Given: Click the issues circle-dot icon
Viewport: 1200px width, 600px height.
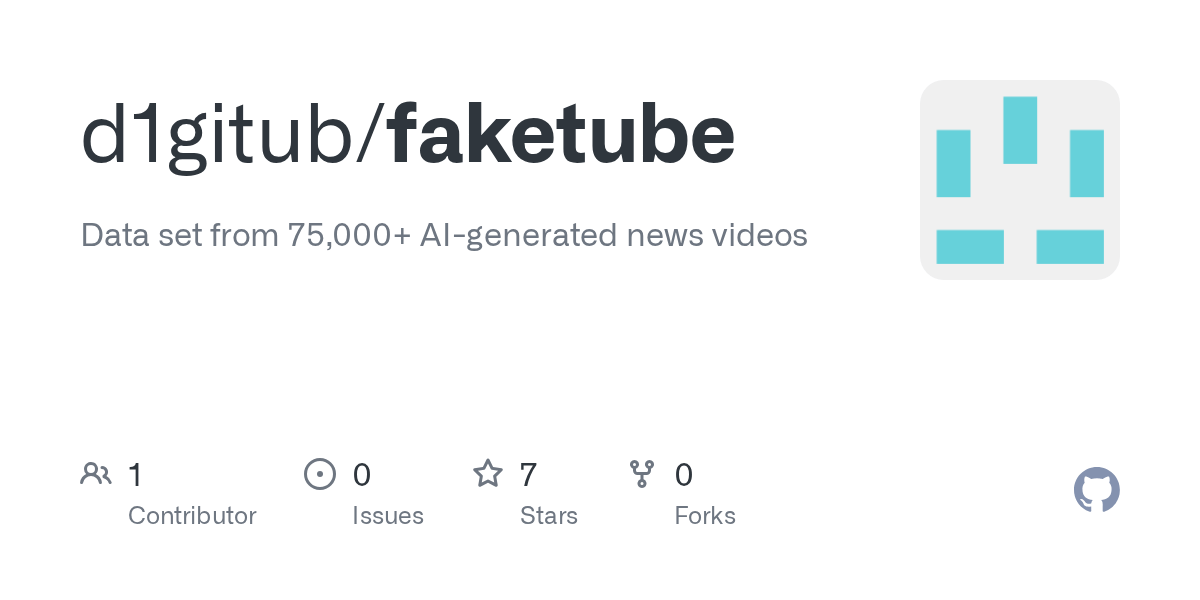Looking at the screenshot, I should 319,474.
